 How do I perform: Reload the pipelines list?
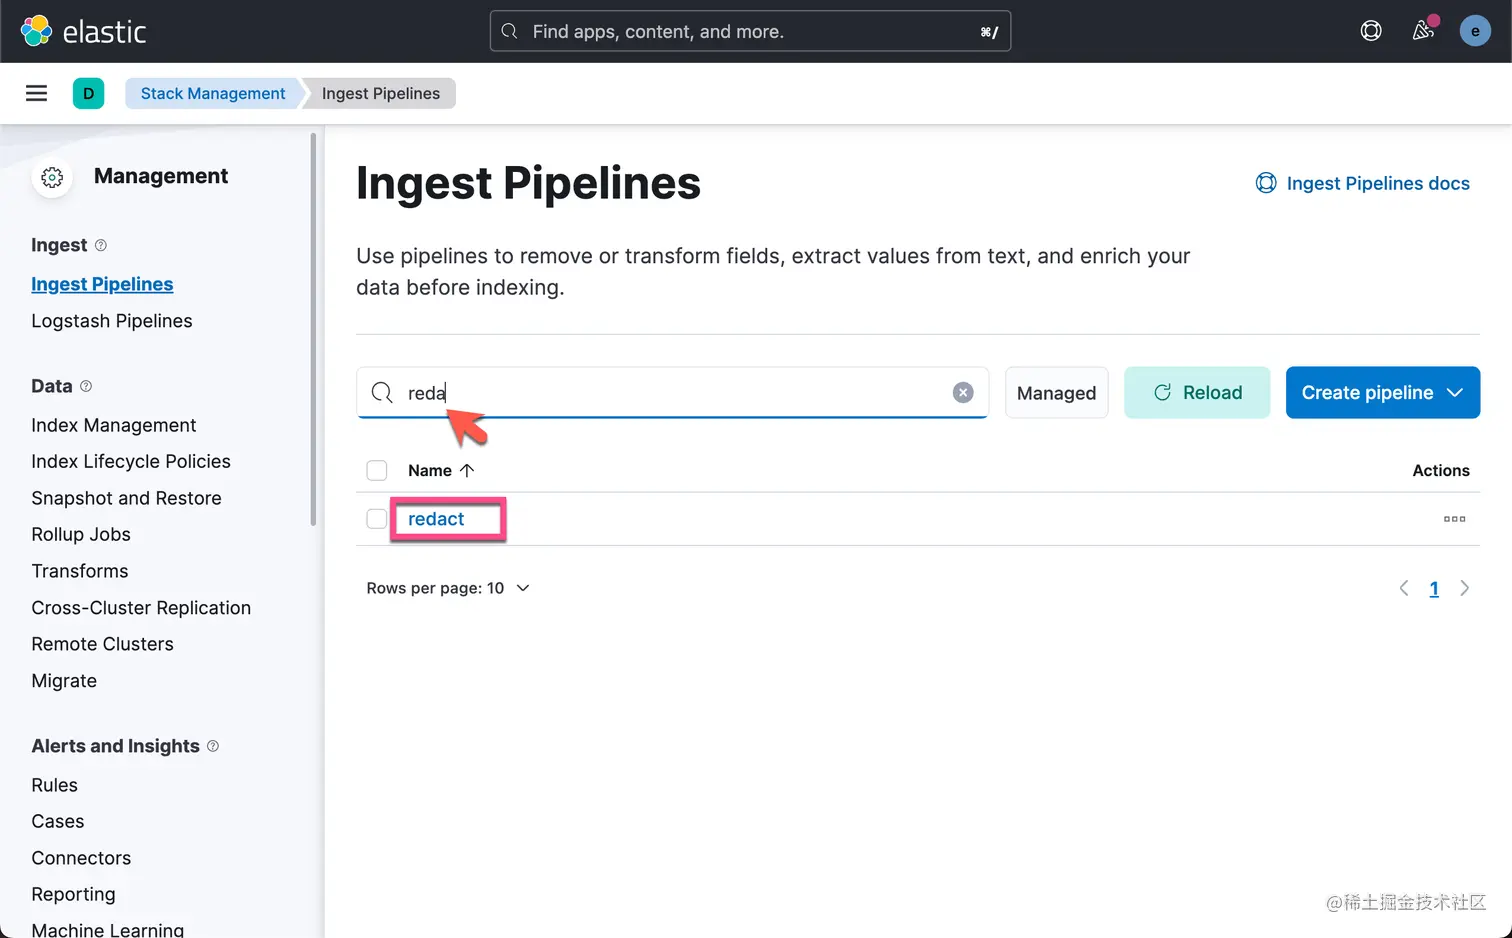[1197, 393]
